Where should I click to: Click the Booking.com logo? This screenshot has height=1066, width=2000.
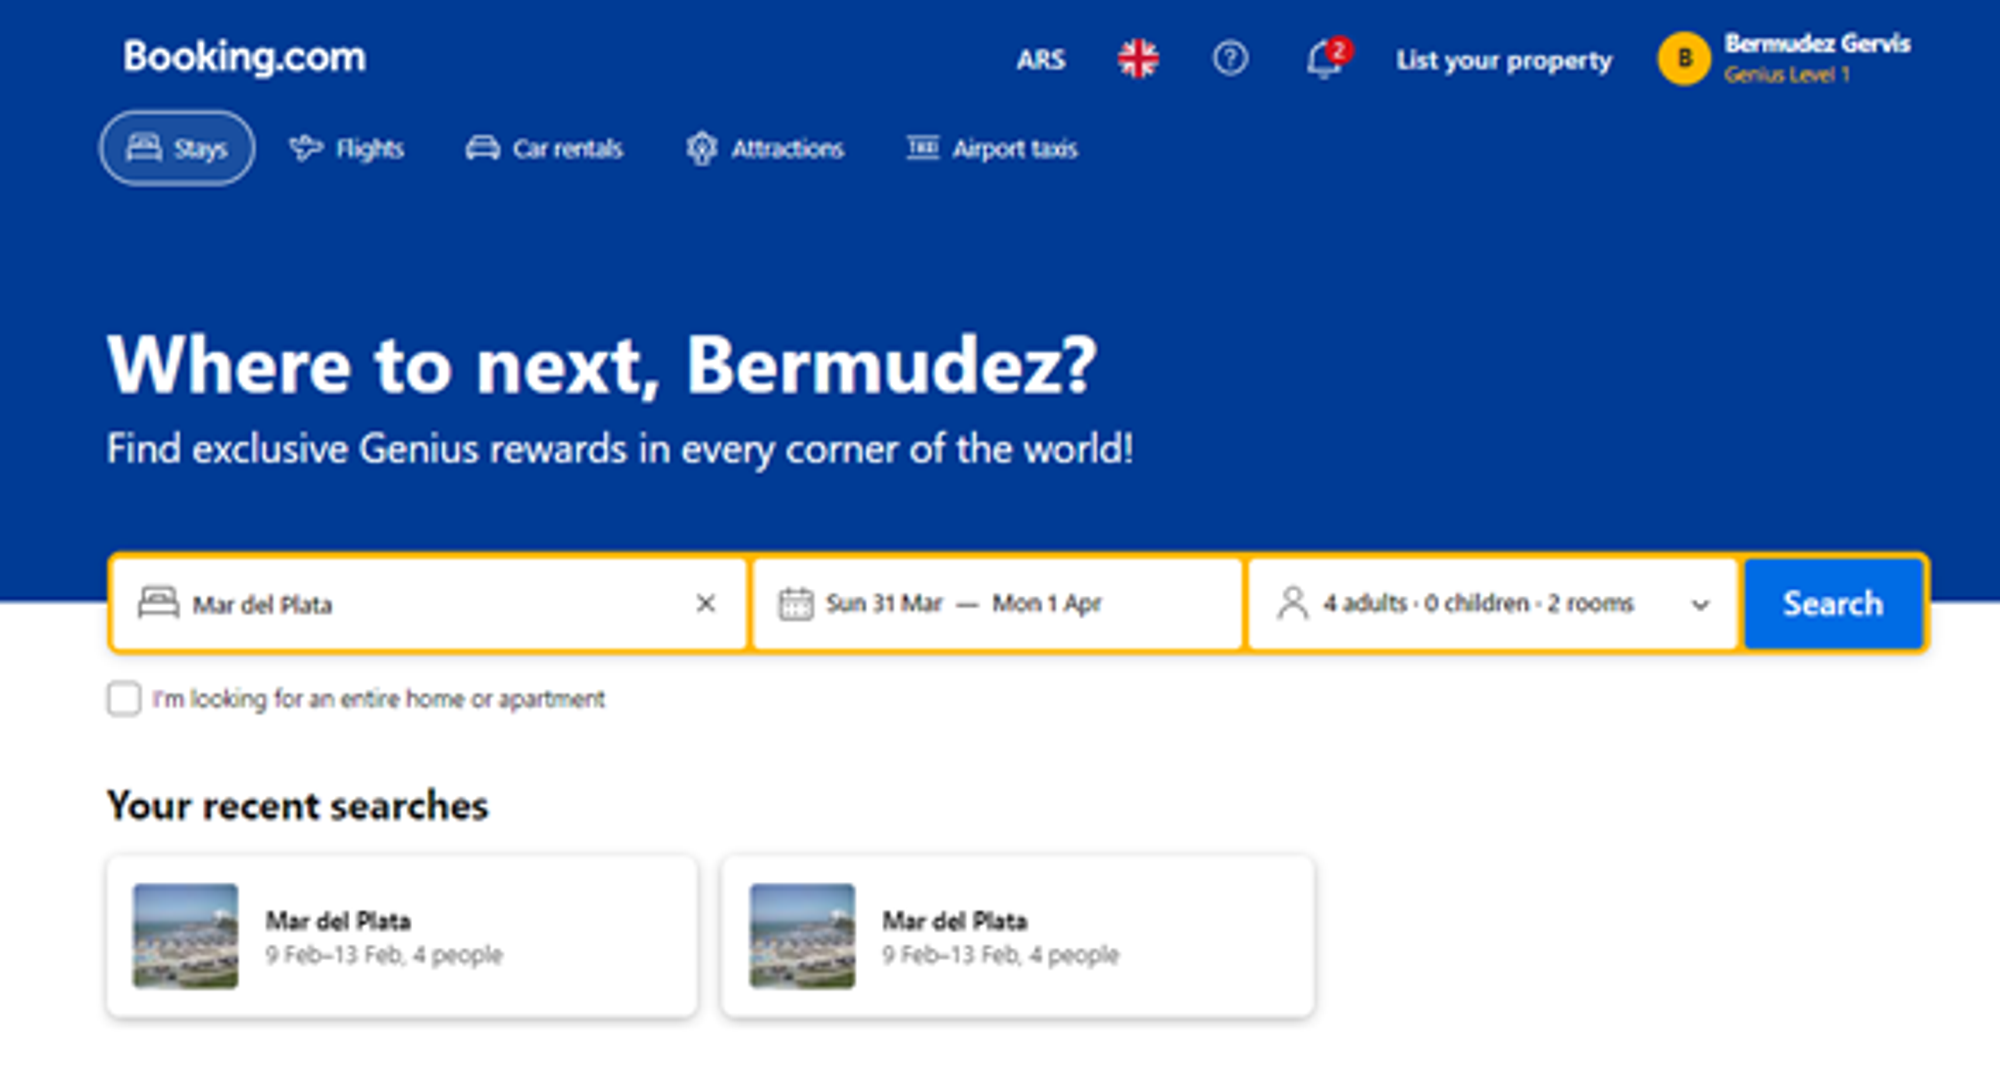coord(245,57)
